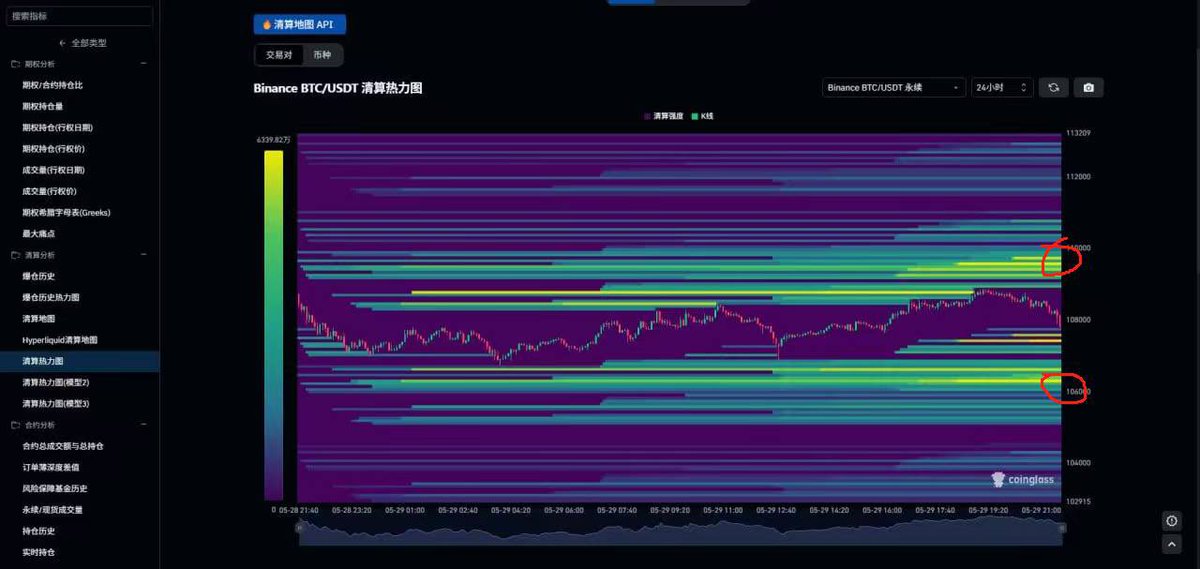Click the refresh chart icon button
The height and width of the screenshot is (569, 1200).
[x=1053, y=88]
